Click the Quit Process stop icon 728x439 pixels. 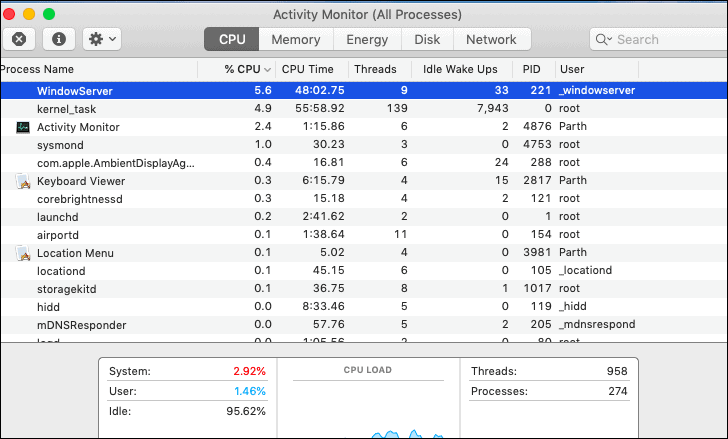(x=19, y=39)
